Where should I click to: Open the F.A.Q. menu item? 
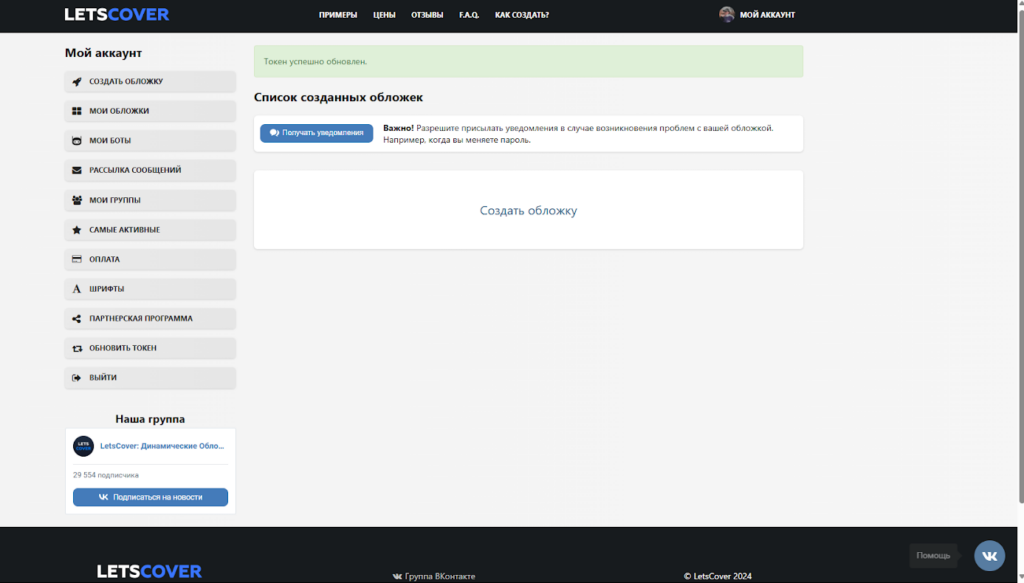(469, 14)
